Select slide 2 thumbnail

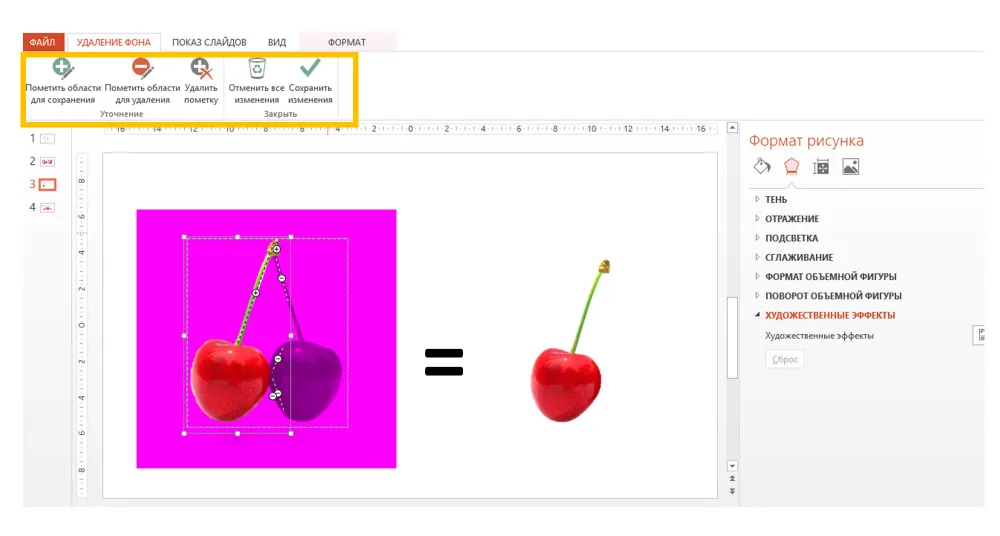pos(47,161)
